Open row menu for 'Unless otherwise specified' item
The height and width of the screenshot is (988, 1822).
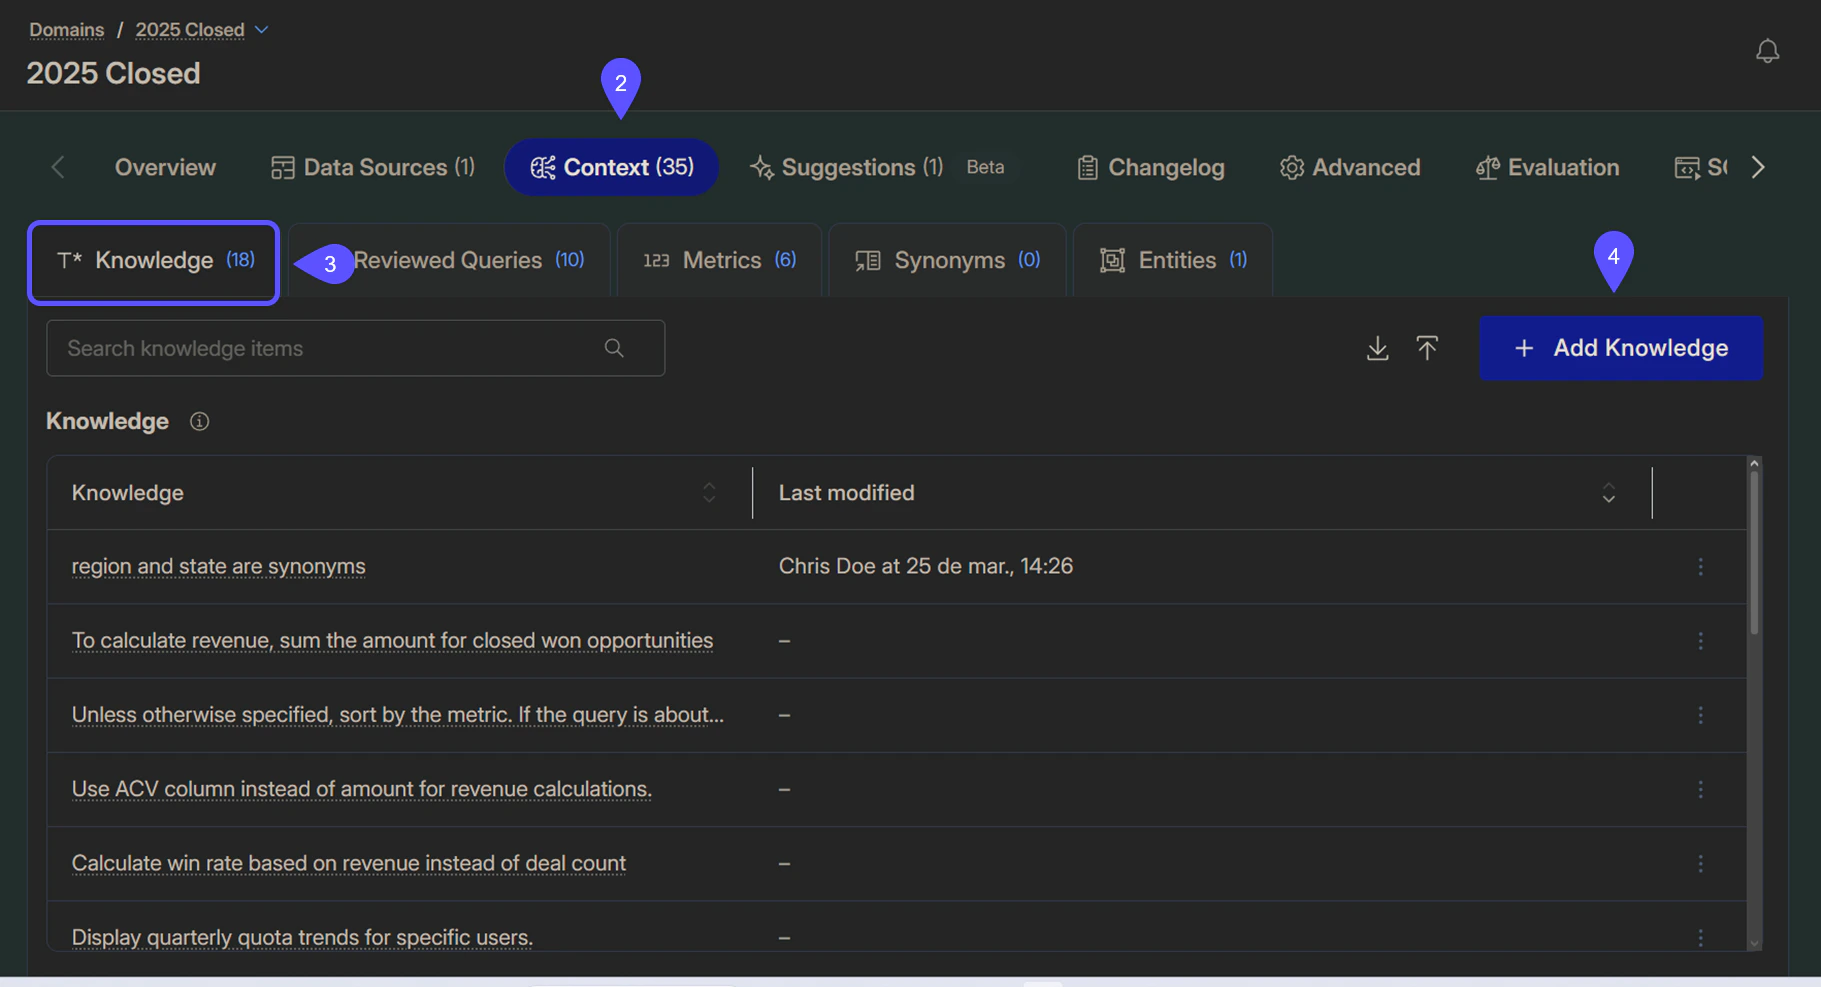tap(1700, 715)
